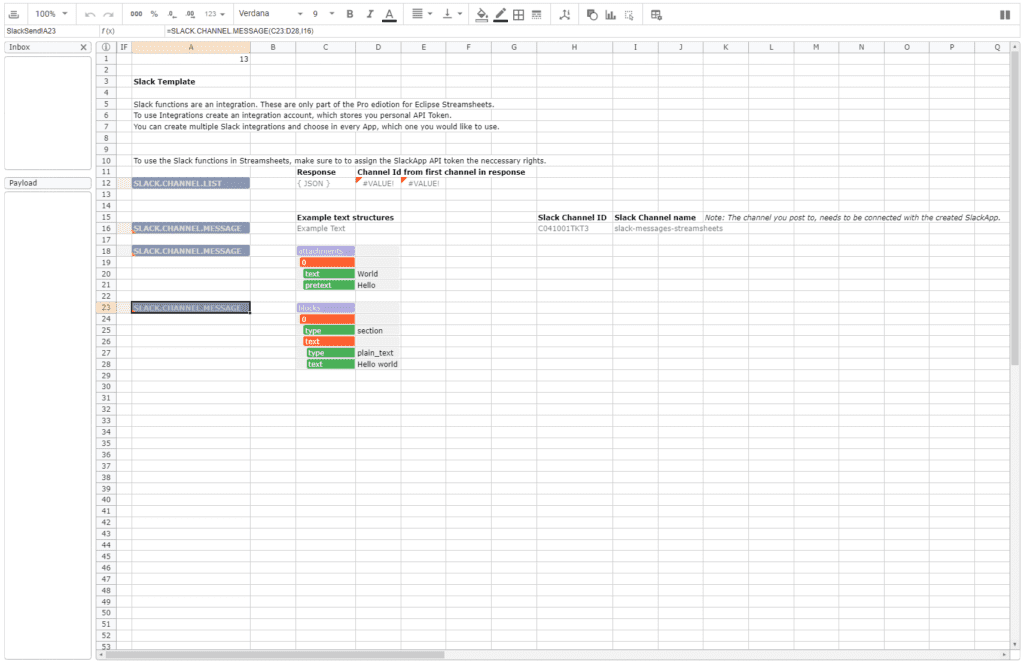This screenshot has width=1024, height=662.
Task: Click the horizontal scrollbar at bottom
Action: [274, 654]
